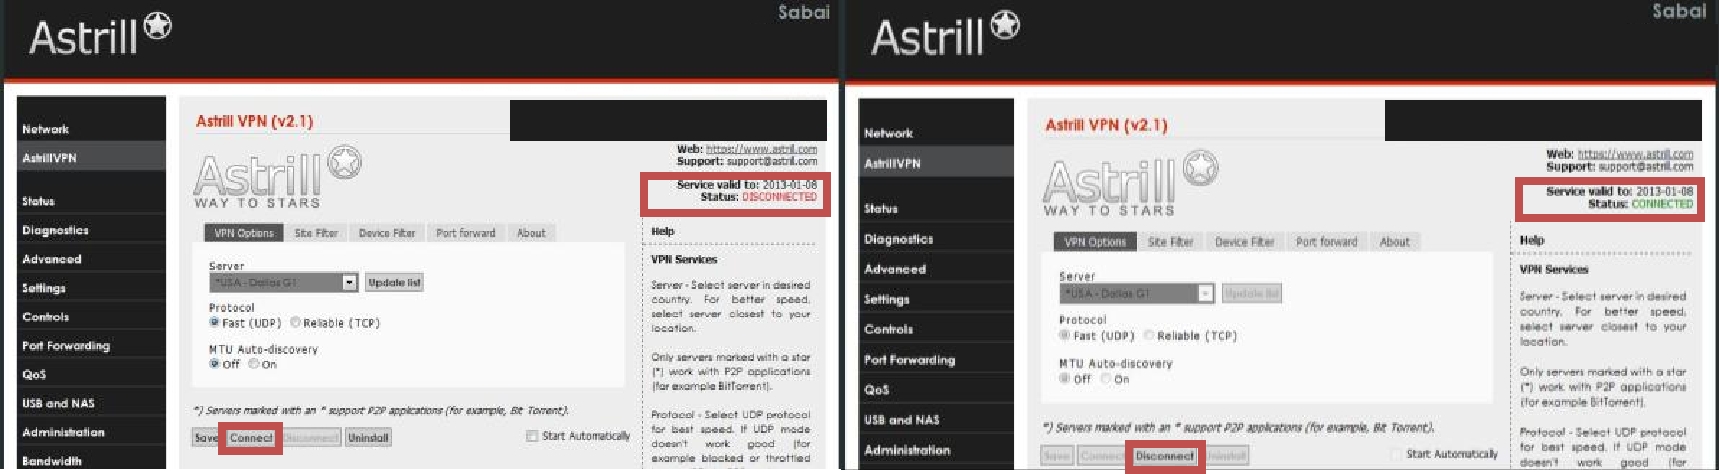
Task: Click Astrill header logo in disconnected screenshot
Action: click(x=100, y=35)
